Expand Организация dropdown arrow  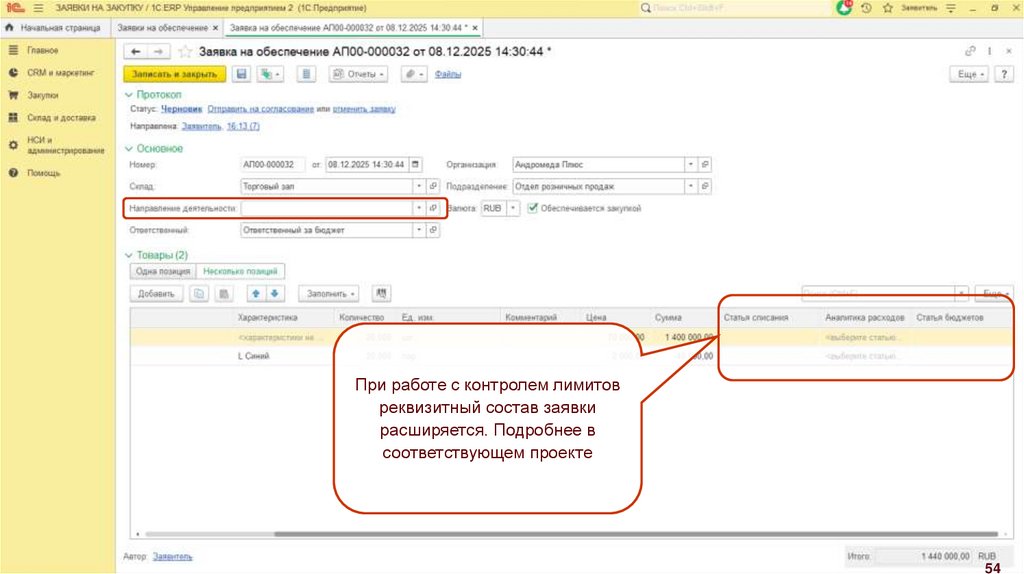[x=690, y=165]
